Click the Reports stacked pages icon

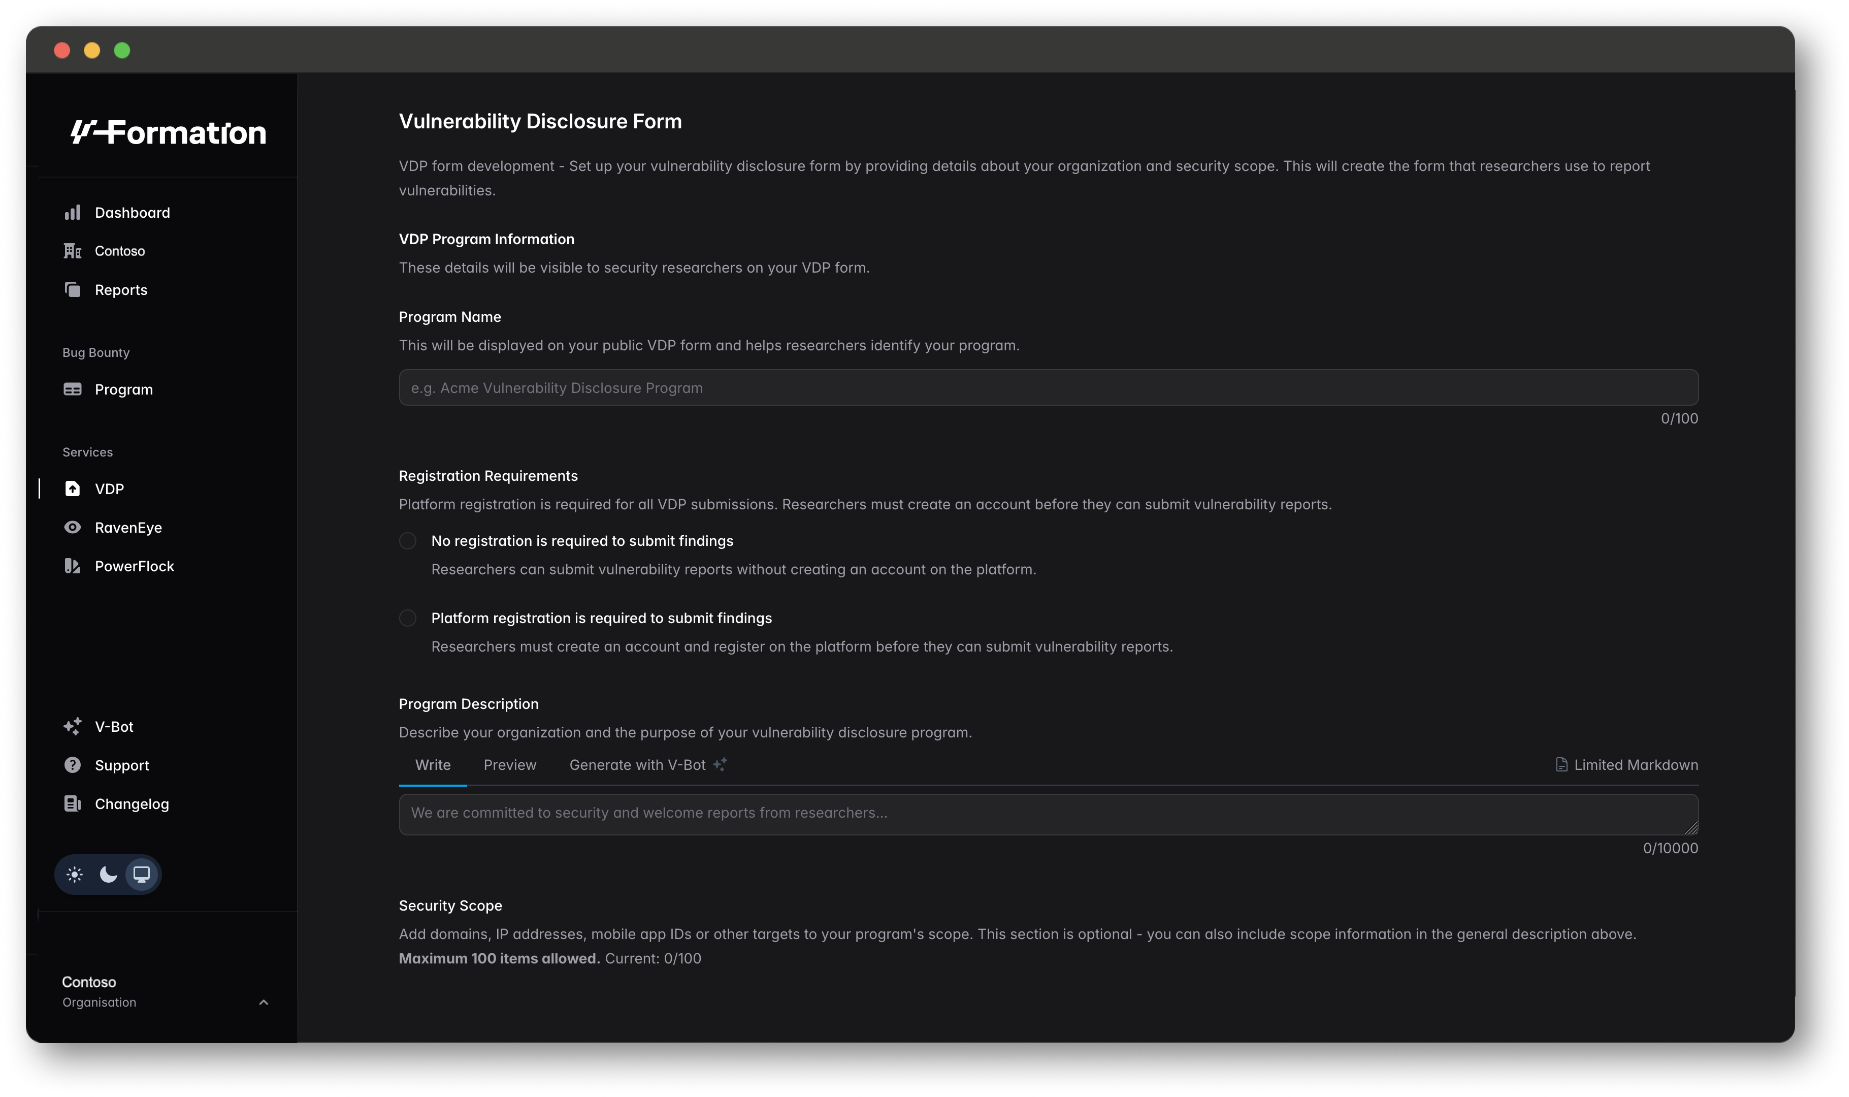coord(72,290)
